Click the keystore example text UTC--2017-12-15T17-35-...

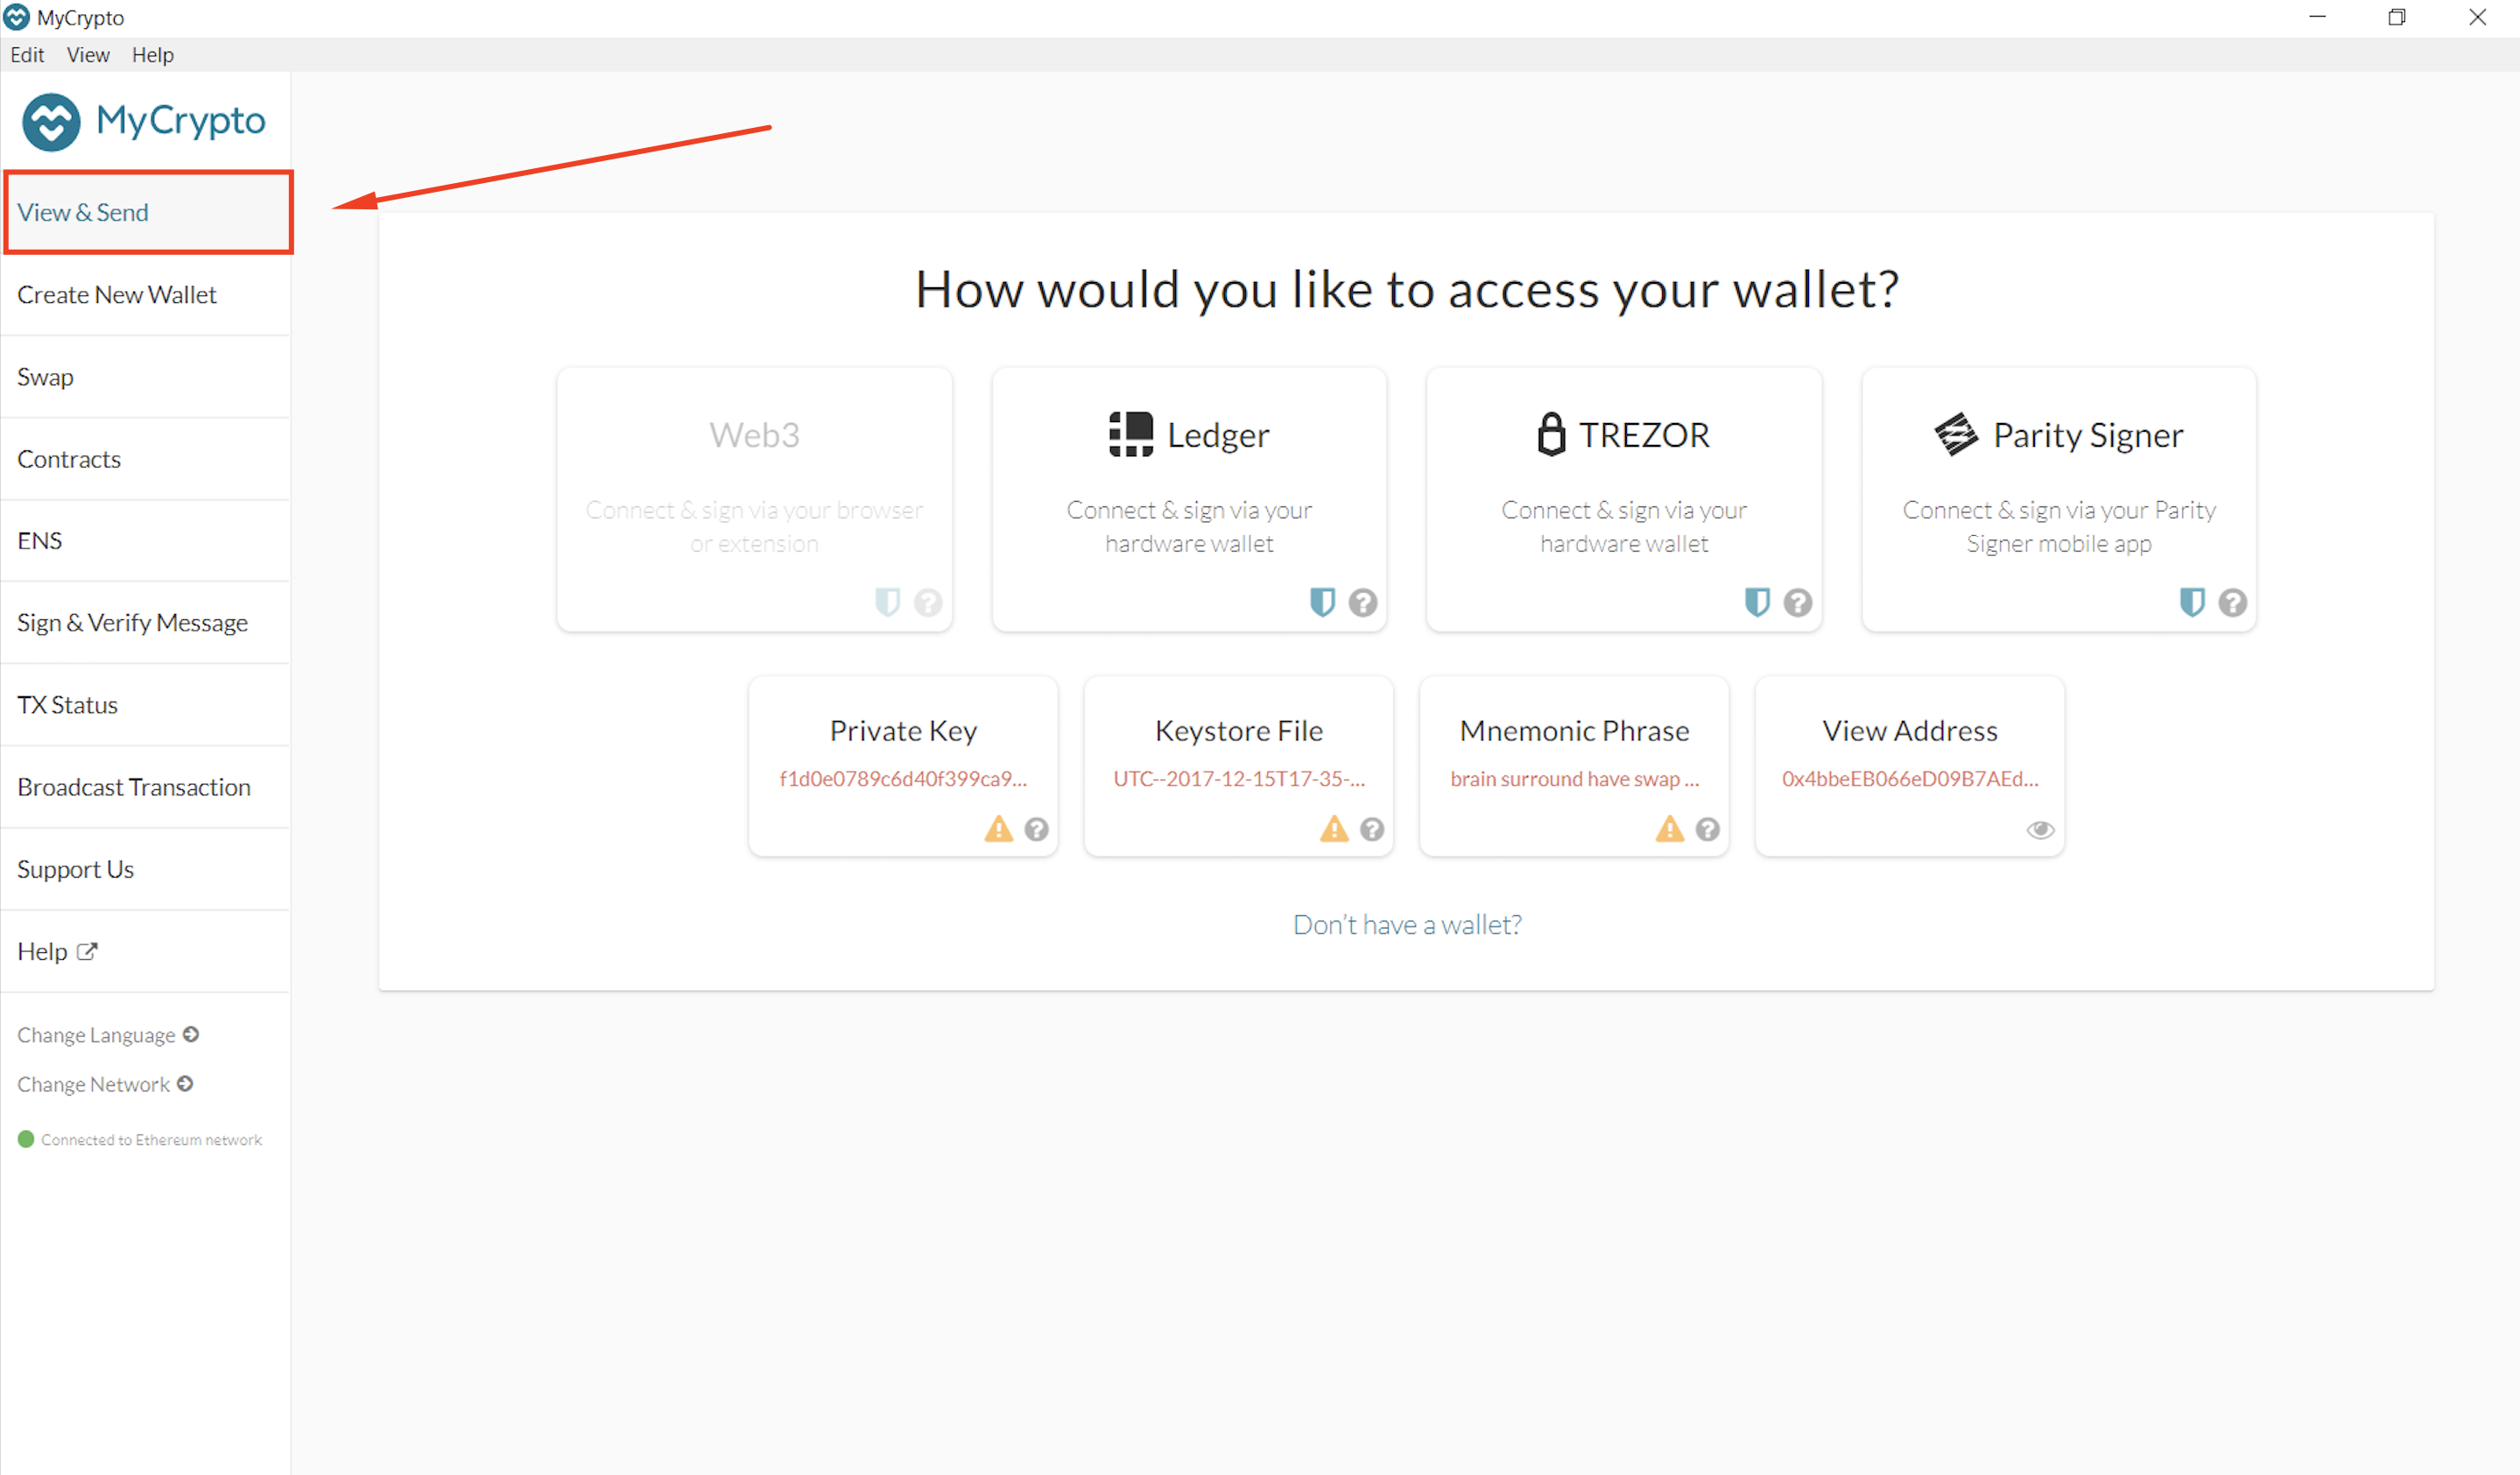[x=1239, y=779]
